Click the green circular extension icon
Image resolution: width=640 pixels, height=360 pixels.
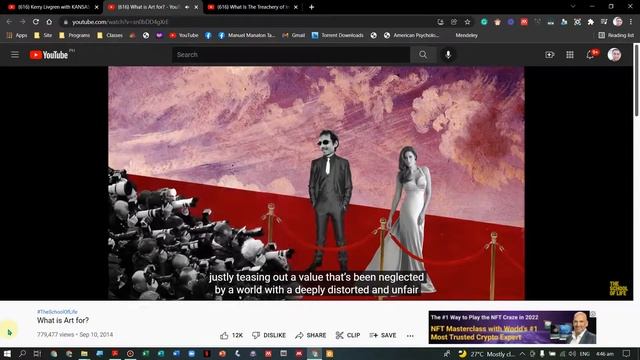tap(484, 22)
